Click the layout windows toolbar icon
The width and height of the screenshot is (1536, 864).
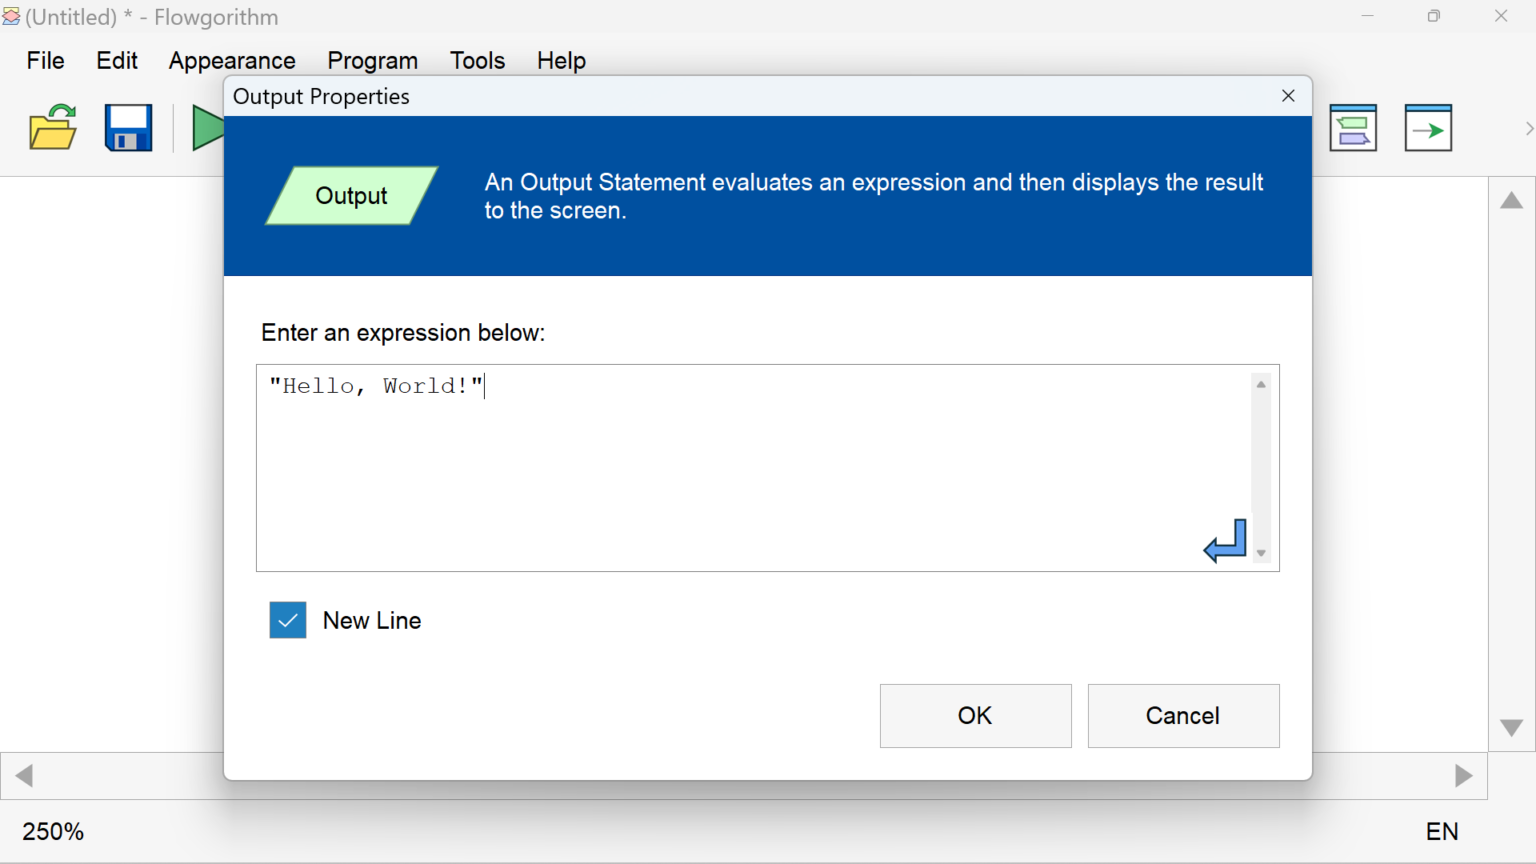(1353, 128)
